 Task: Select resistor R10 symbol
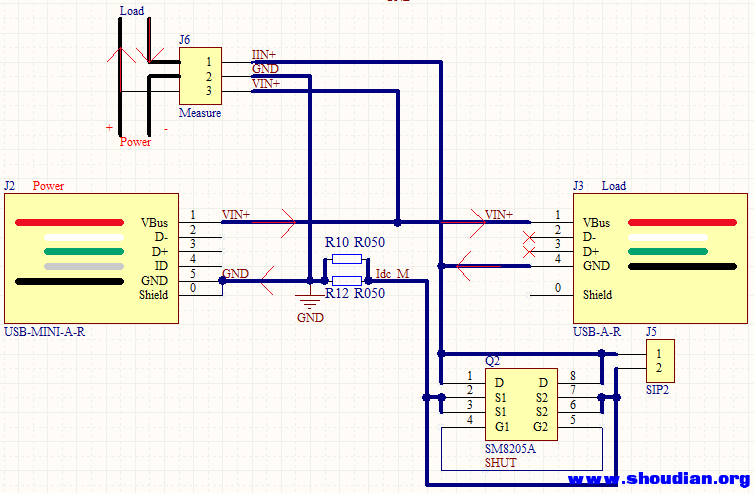coord(347,259)
